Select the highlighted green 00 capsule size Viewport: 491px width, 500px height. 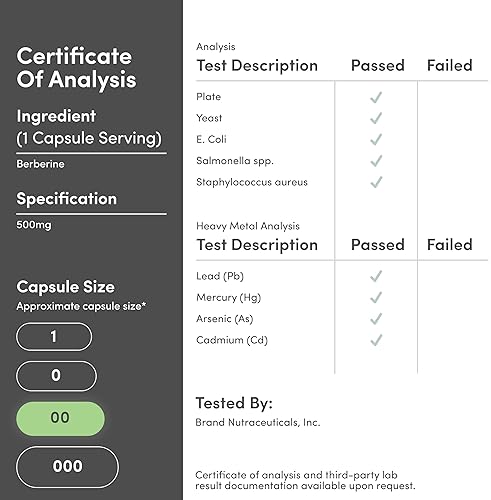(x=60, y=418)
